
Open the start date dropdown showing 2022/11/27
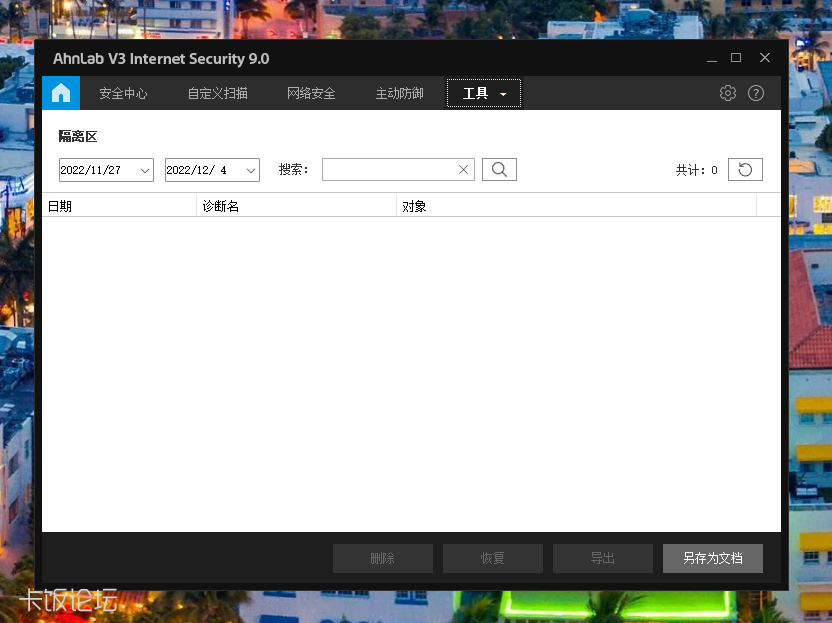click(146, 169)
